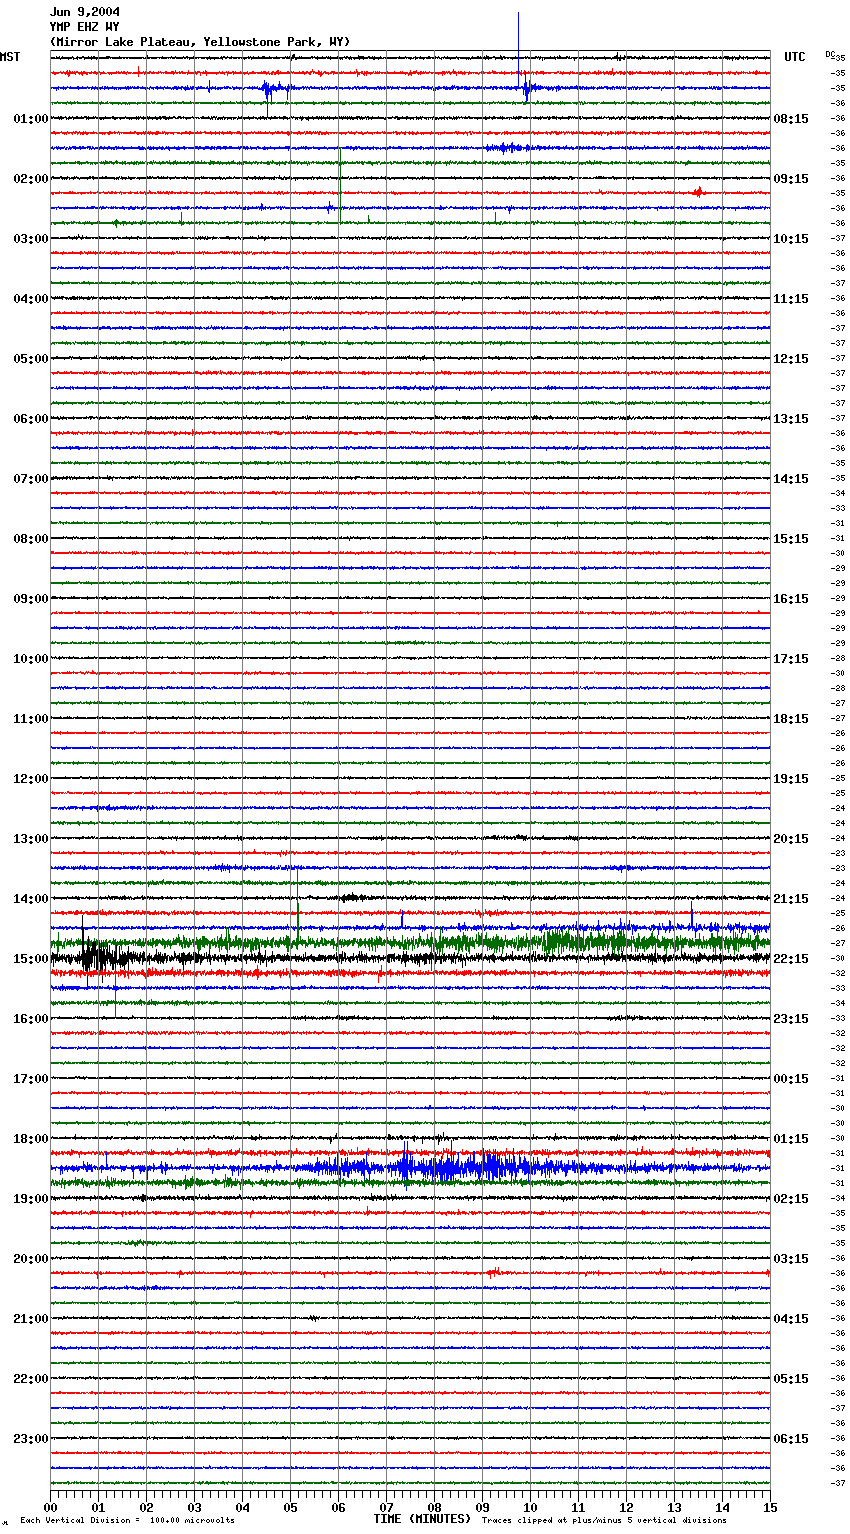This screenshot has width=850, height=1534.
Task: Select the 23:00 MST hour label
Action: tap(31, 1439)
